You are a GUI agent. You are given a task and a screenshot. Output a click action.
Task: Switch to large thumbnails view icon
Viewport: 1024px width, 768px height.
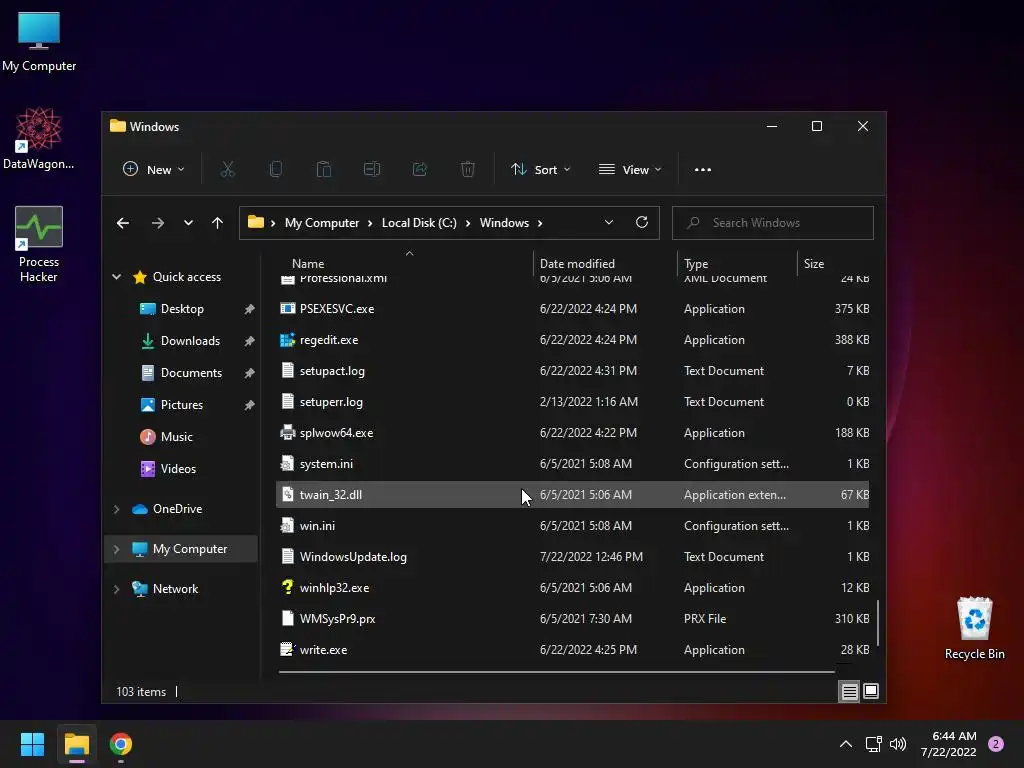click(871, 691)
